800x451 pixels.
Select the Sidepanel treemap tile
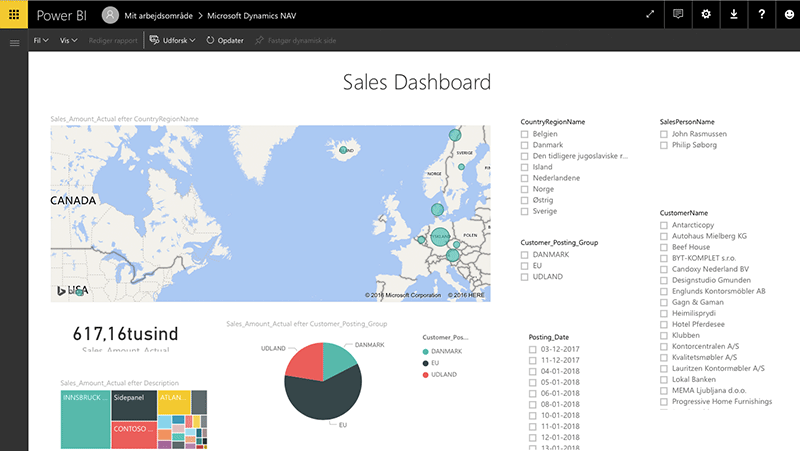click(x=134, y=406)
